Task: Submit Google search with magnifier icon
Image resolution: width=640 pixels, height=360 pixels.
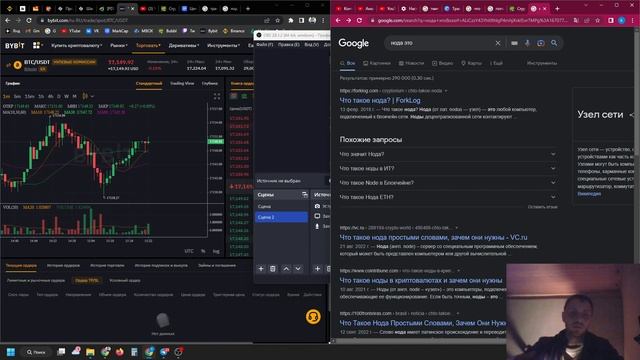Action: coord(554,43)
